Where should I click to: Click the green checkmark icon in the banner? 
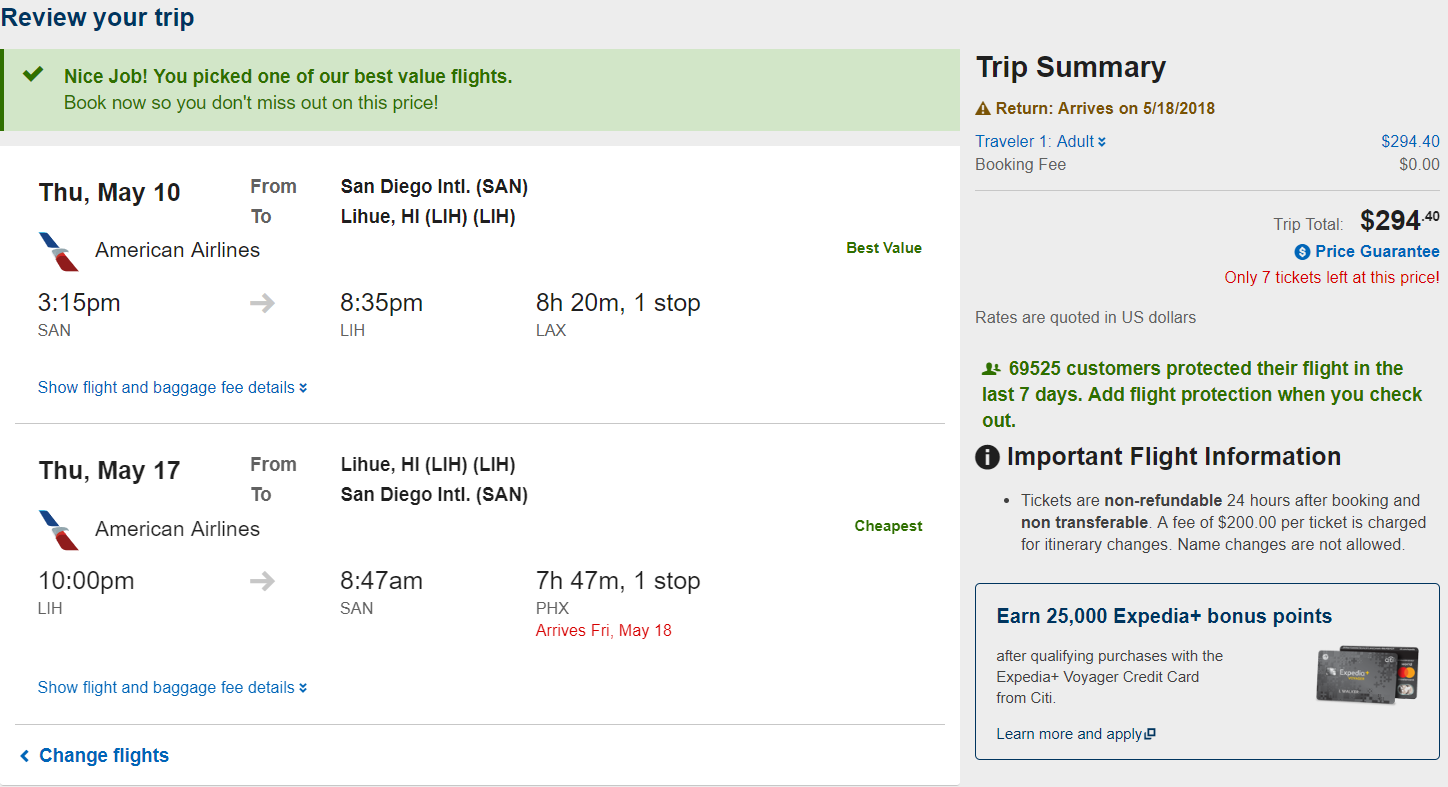point(33,75)
